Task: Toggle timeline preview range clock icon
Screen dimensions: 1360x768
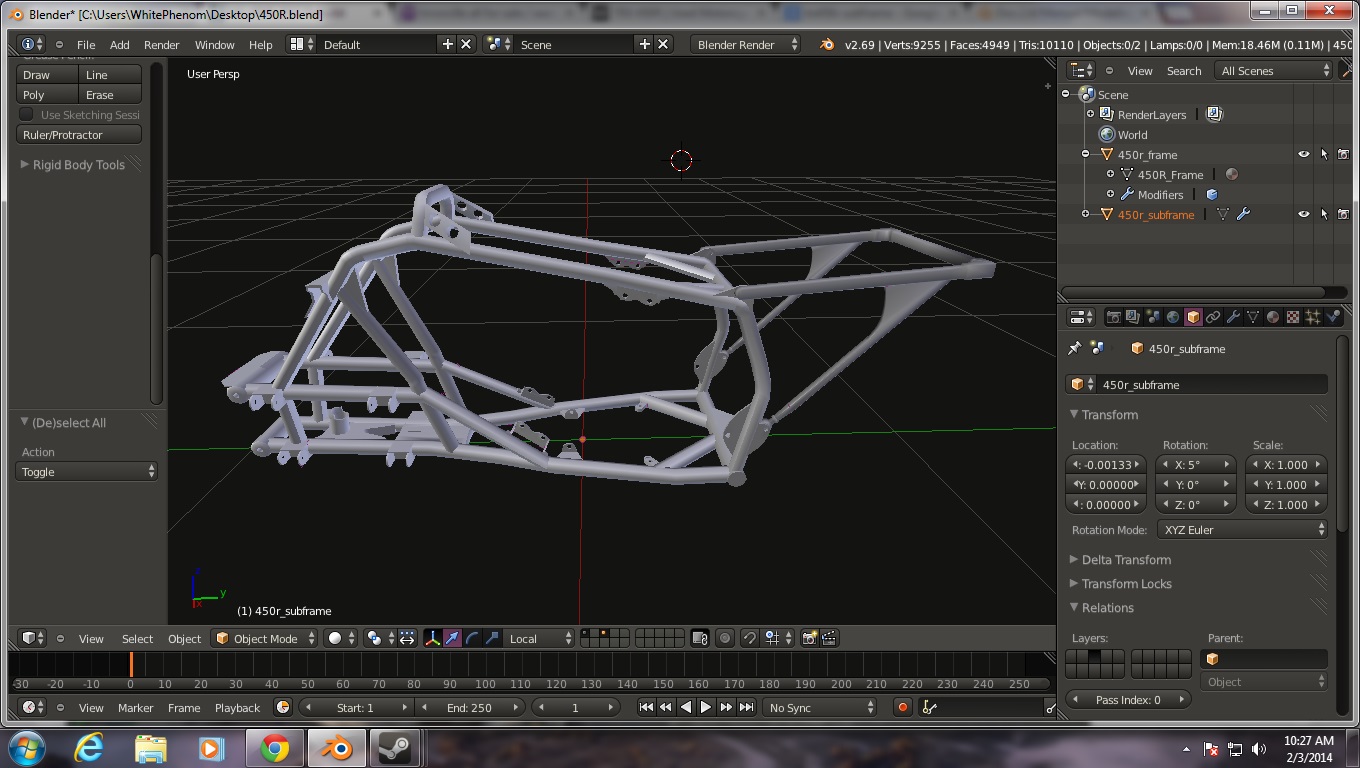Action: coord(283,707)
